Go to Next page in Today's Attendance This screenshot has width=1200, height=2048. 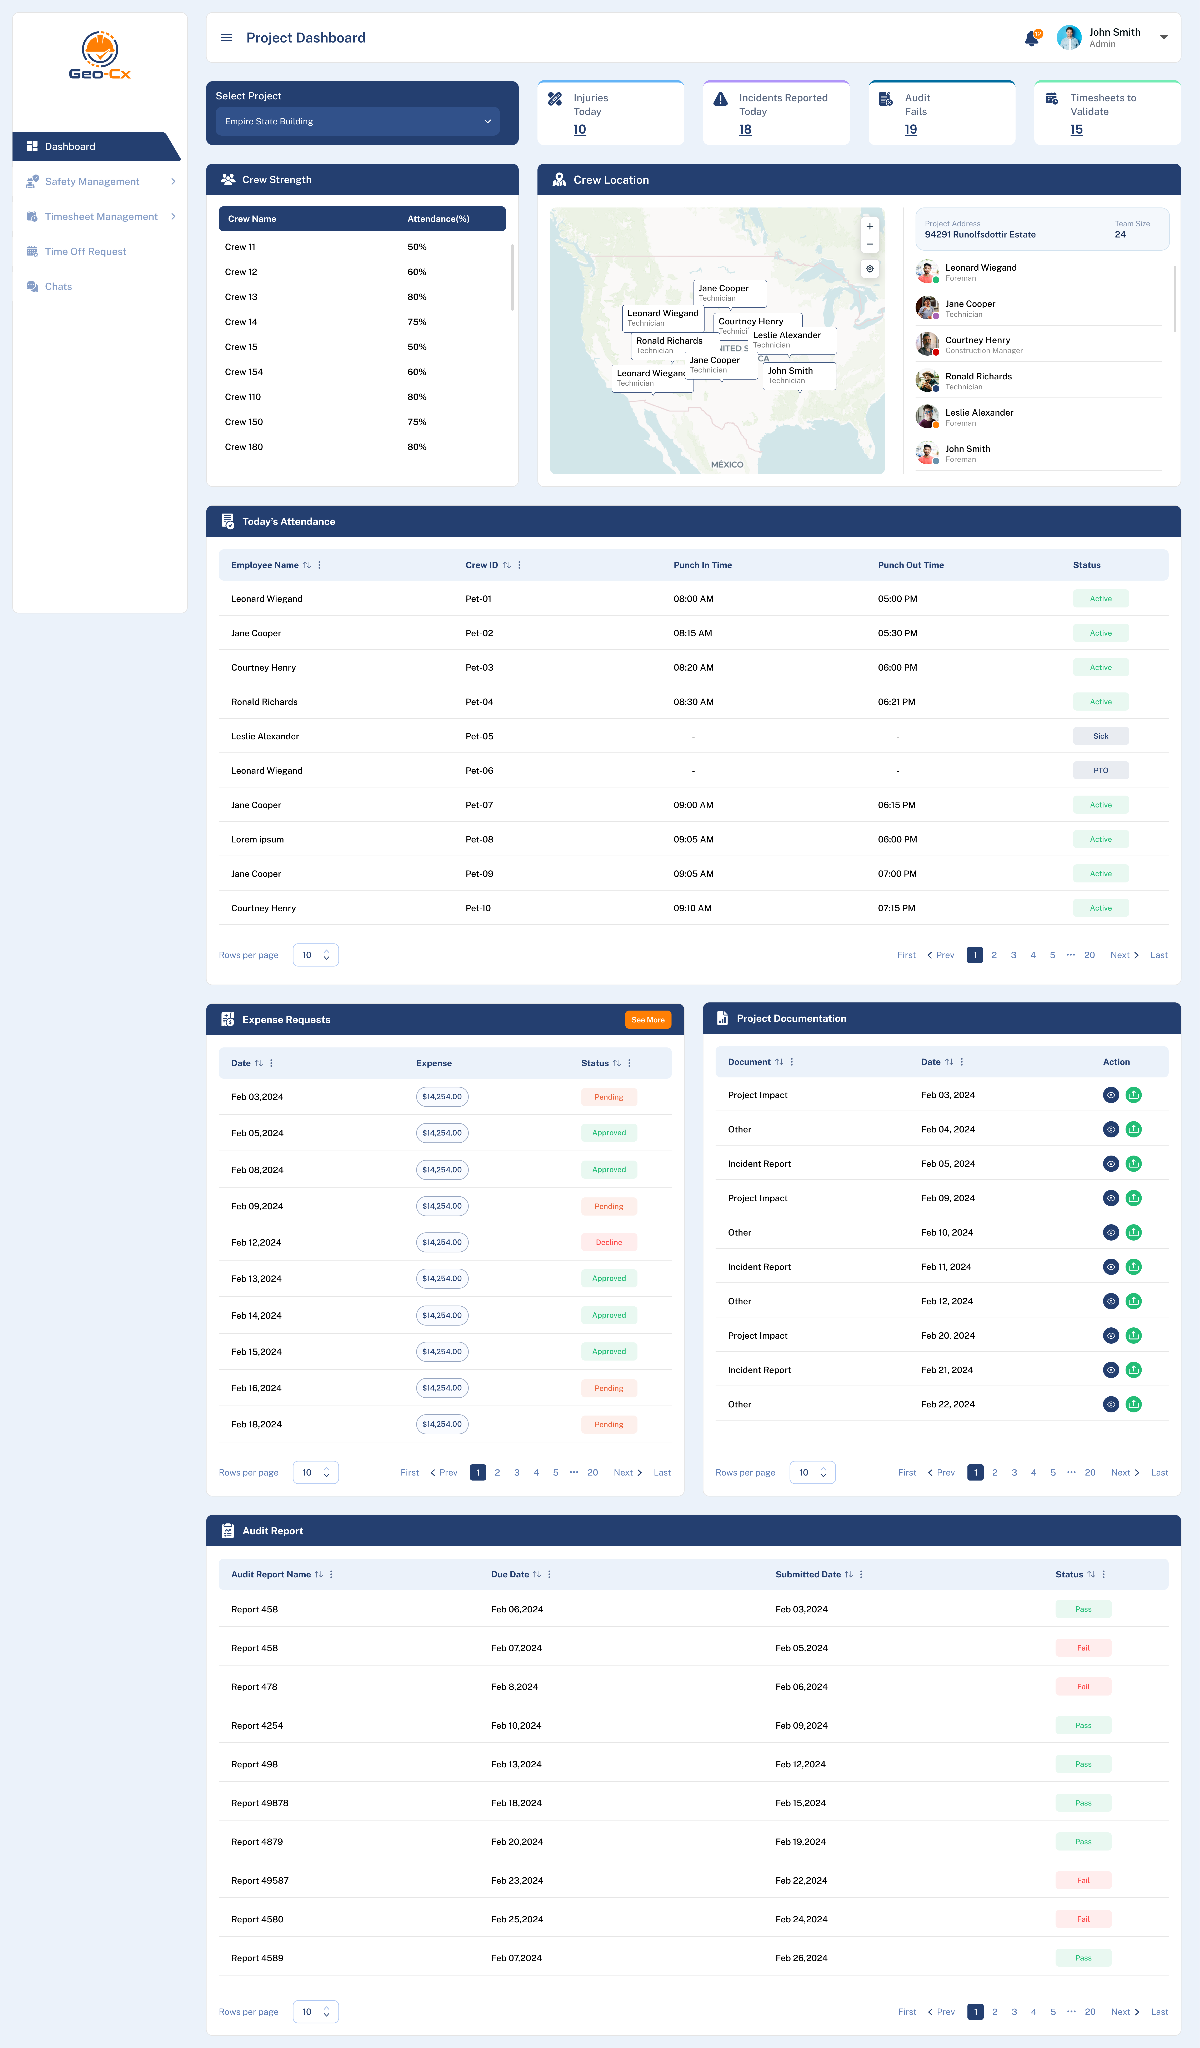pos(1124,955)
